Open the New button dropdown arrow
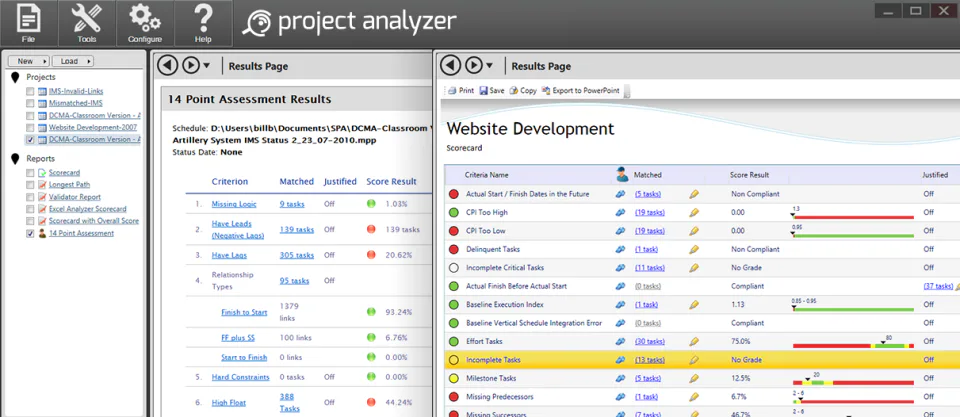Screen dimensions: 960x417 click(x=43, y=61)
